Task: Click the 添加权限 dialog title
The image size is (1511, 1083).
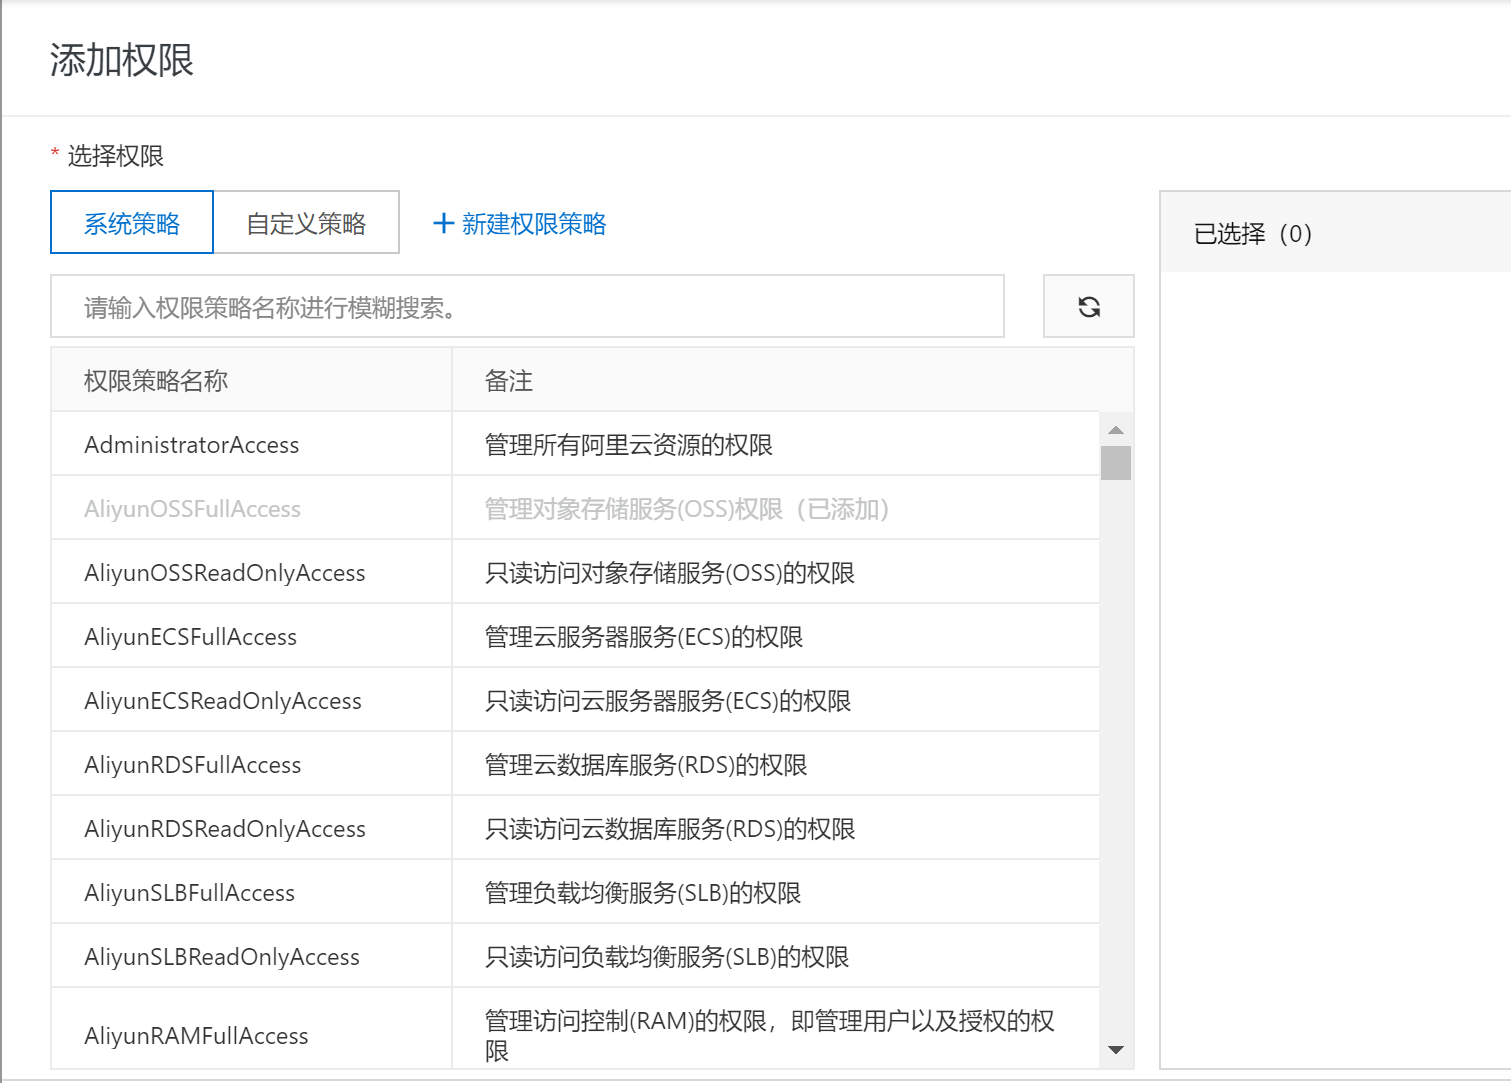Action: 122,60
